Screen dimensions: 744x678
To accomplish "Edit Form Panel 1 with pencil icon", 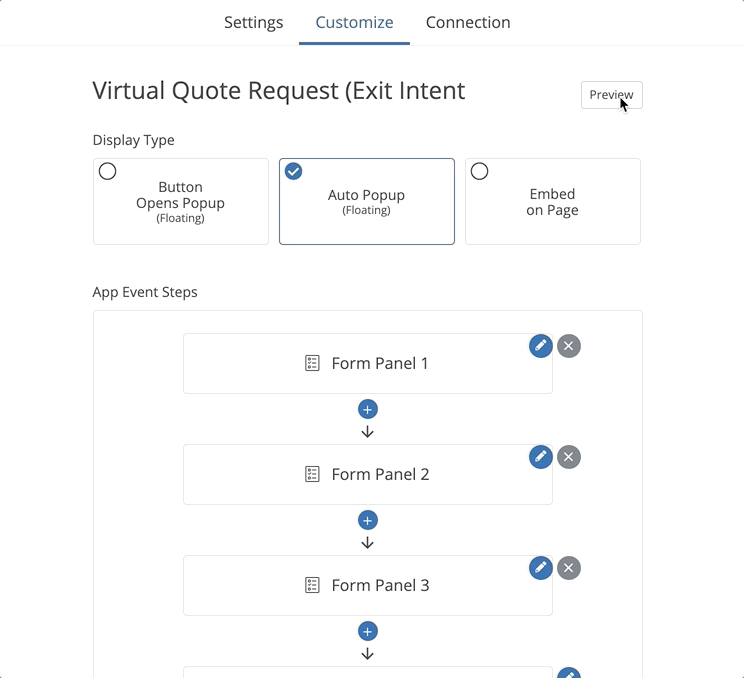I will tap(541, 346).
